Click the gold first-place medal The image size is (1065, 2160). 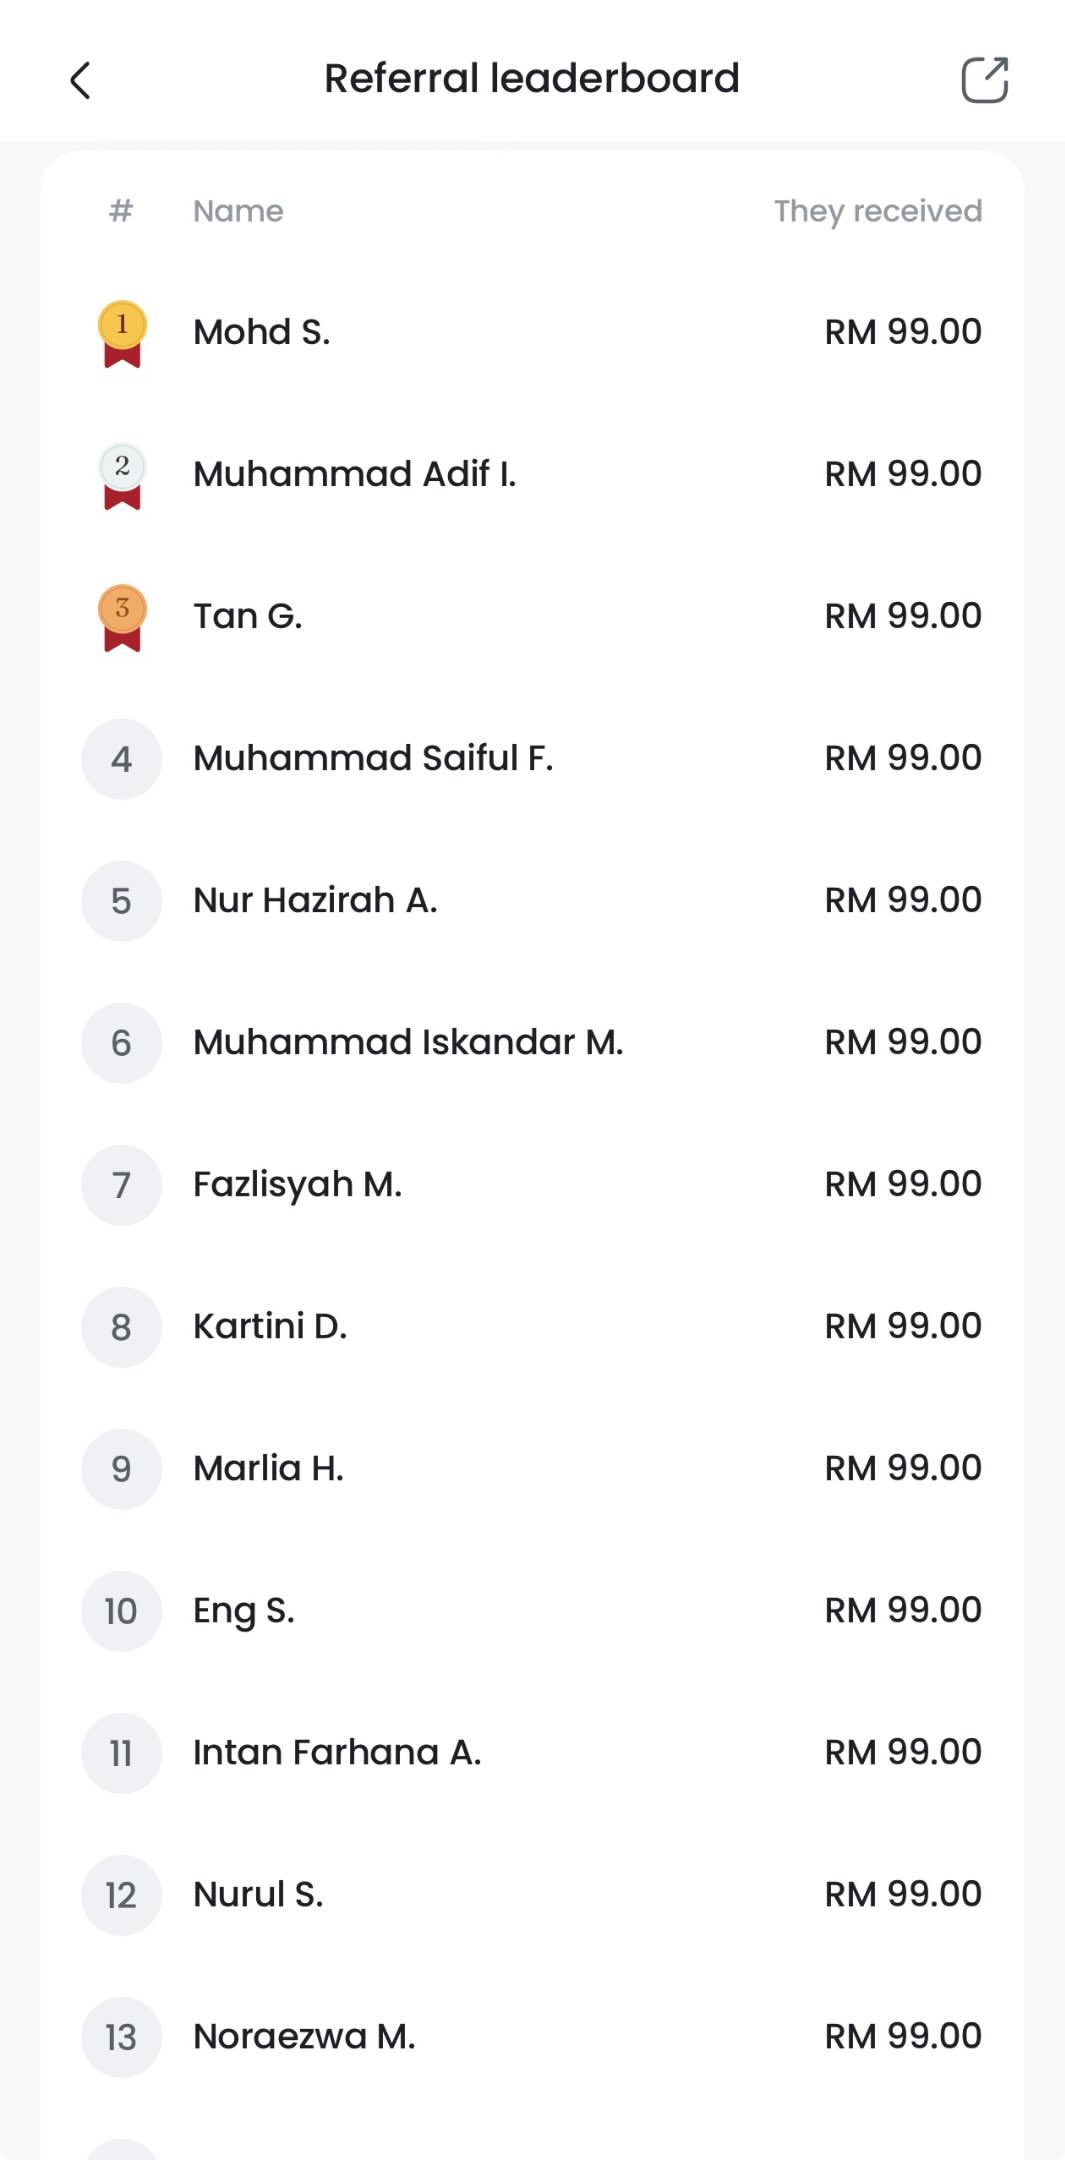122,333
